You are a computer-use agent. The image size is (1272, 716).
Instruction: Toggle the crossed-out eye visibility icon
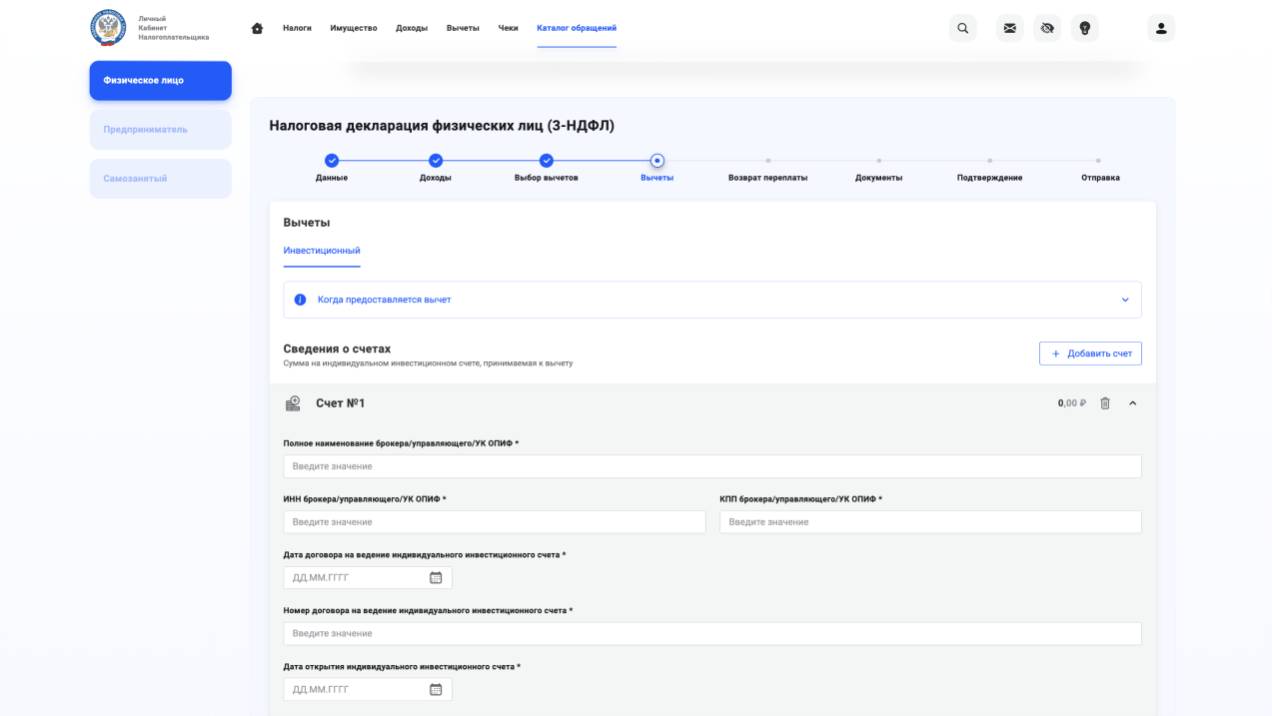1047,28
